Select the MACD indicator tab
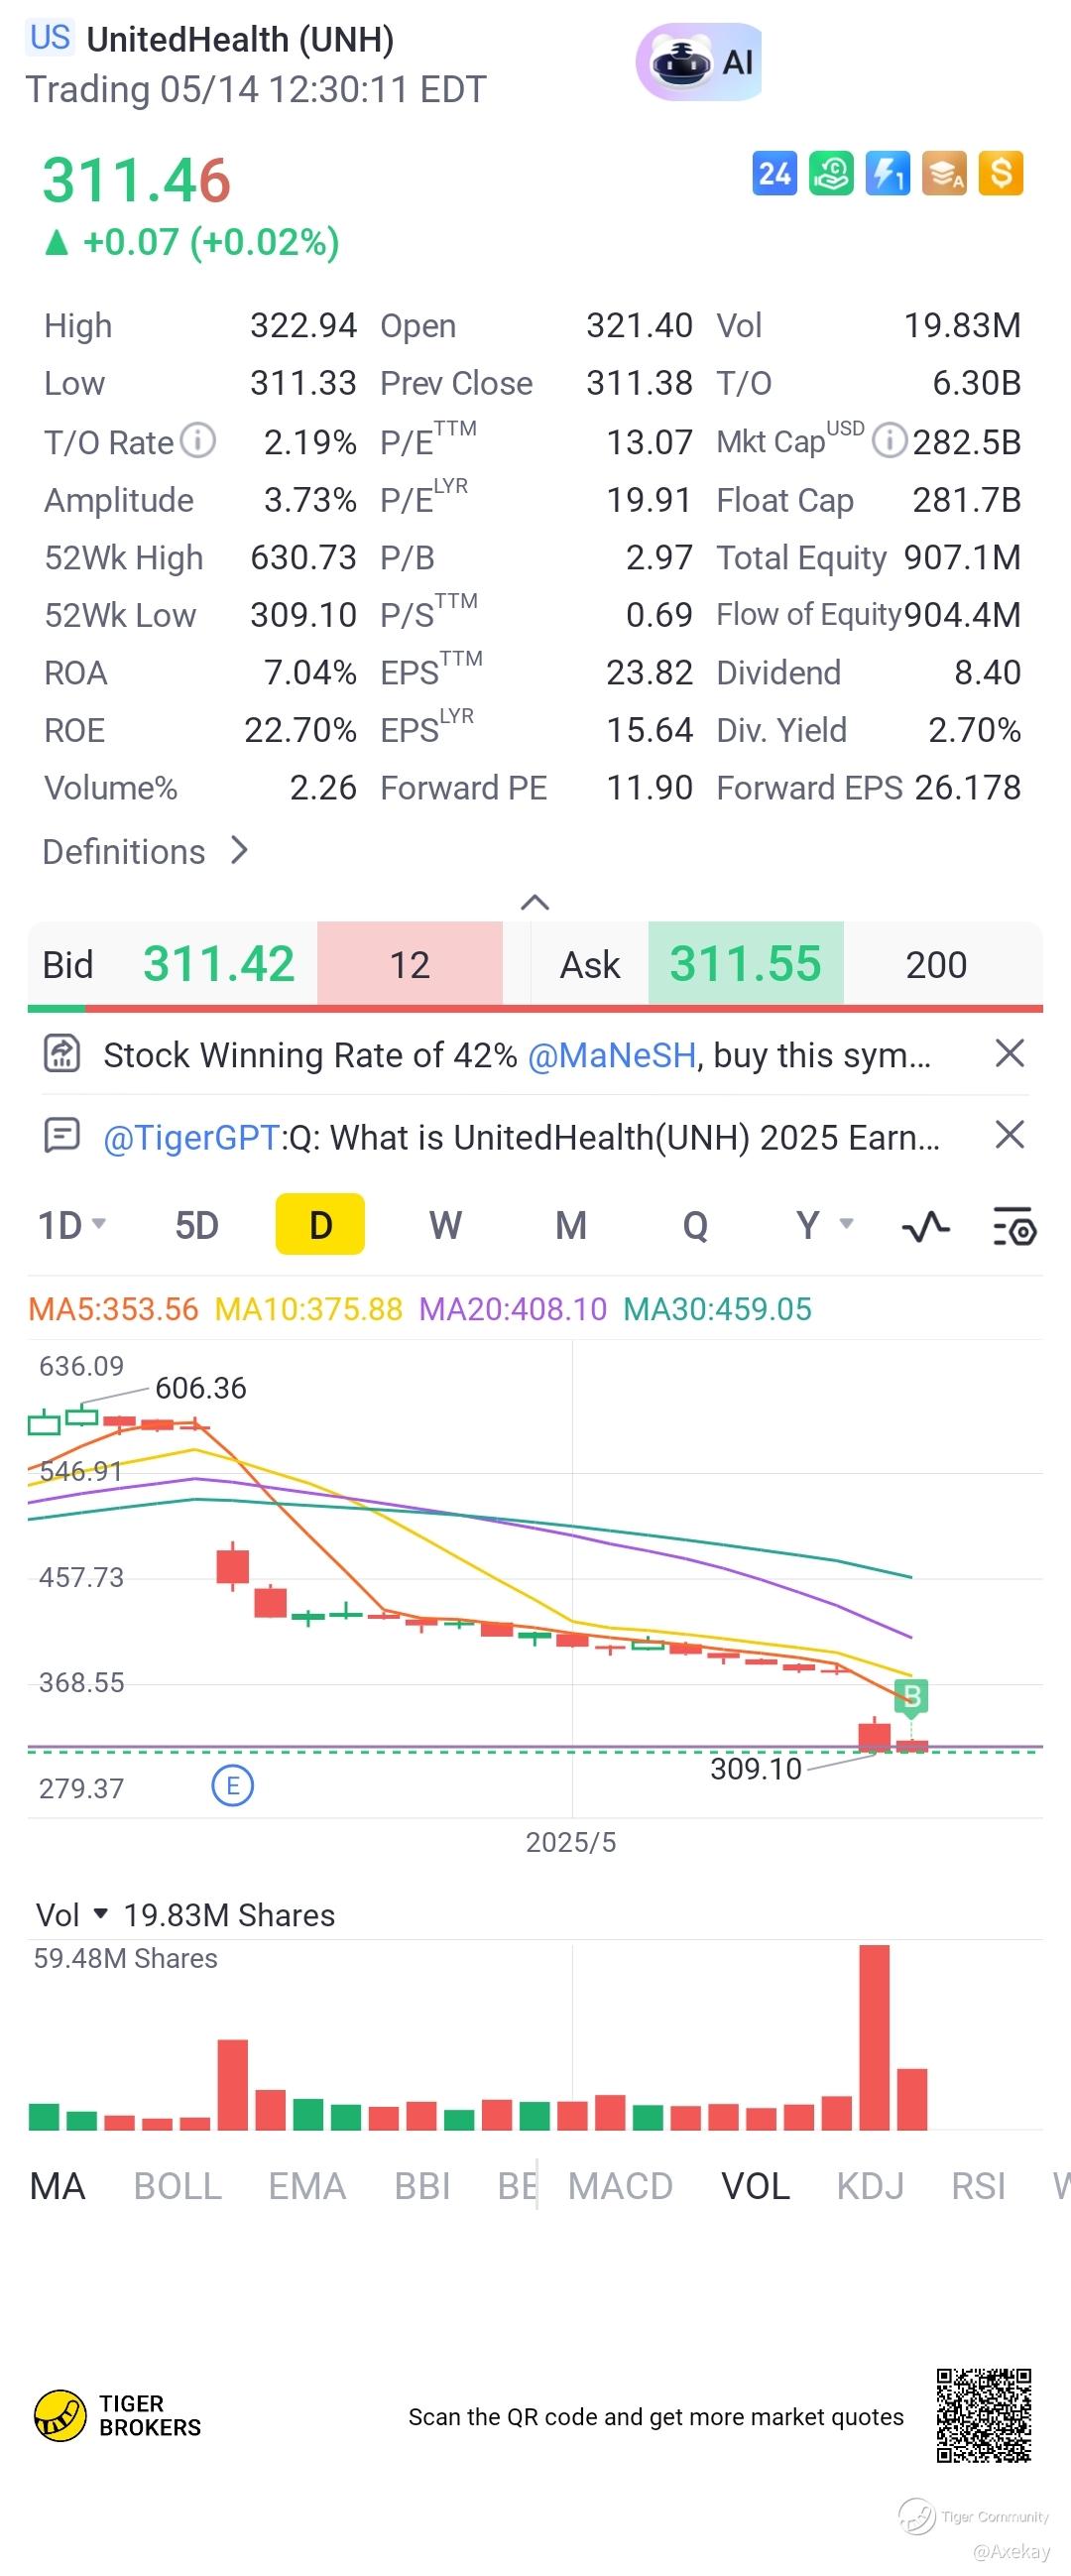1071x2576 pixels. pos(620,2186)
